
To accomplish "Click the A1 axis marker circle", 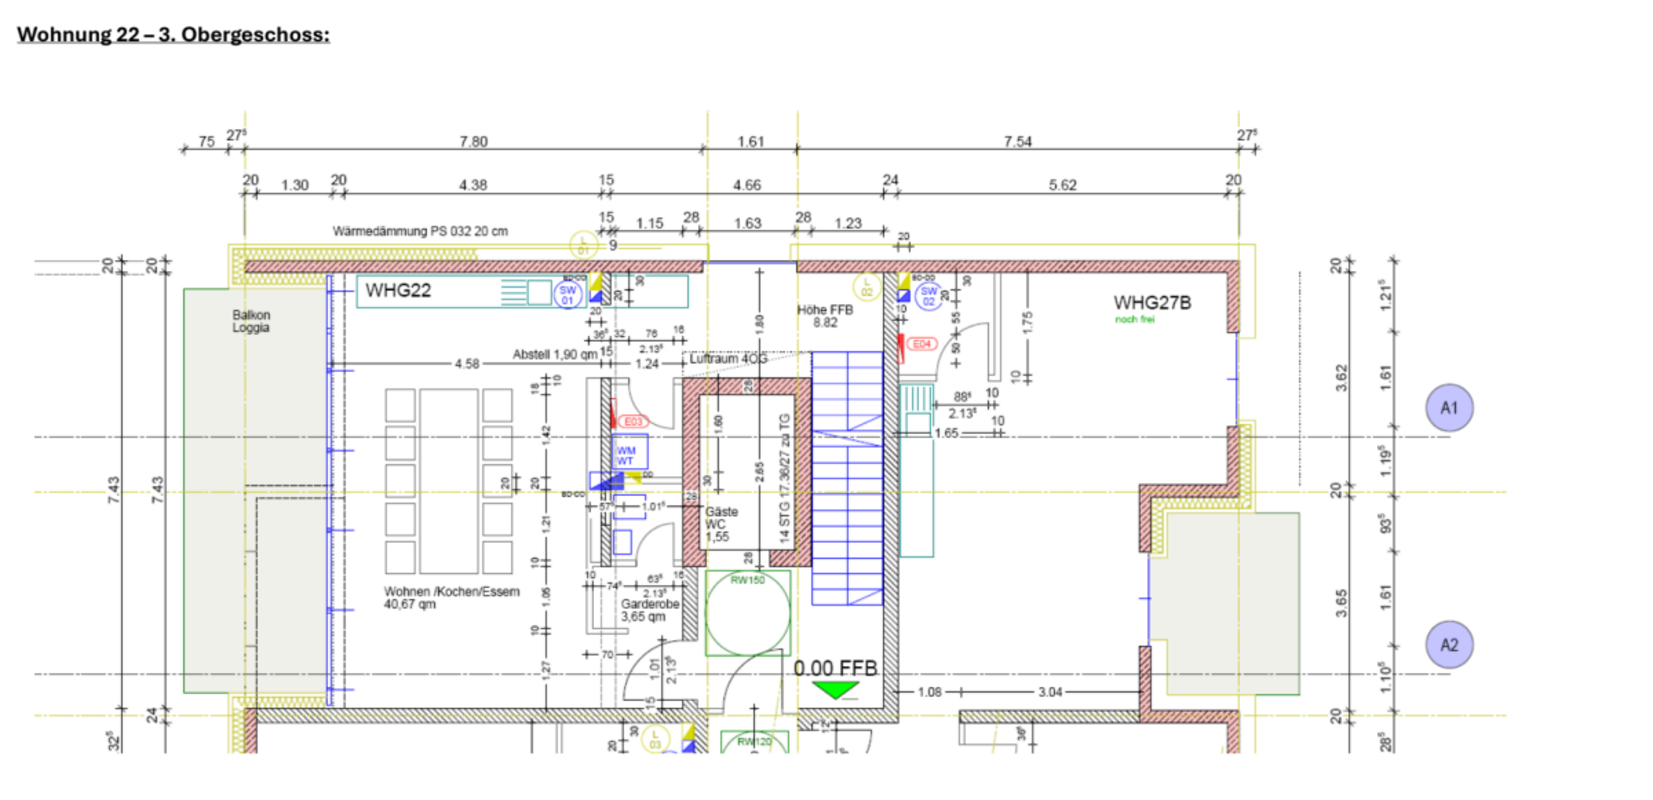I will coord(1449,407).
